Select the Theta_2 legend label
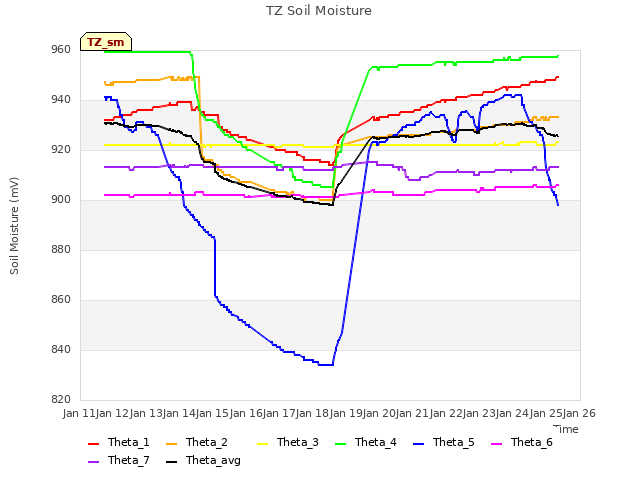 (x=207, y=442)
